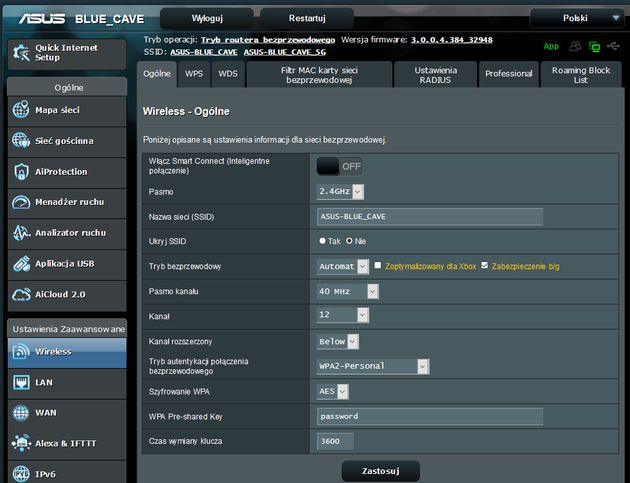
Task: Select Nie for Ukryj SSID
Action: coord(349,241)
